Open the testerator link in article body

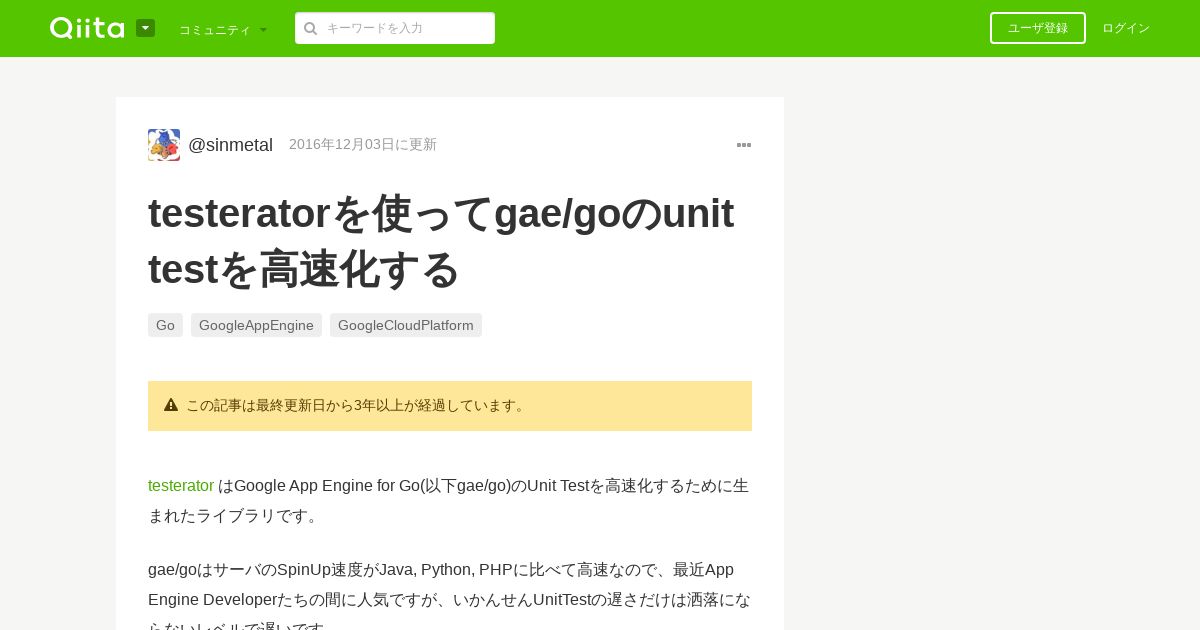tap(181, 485)
